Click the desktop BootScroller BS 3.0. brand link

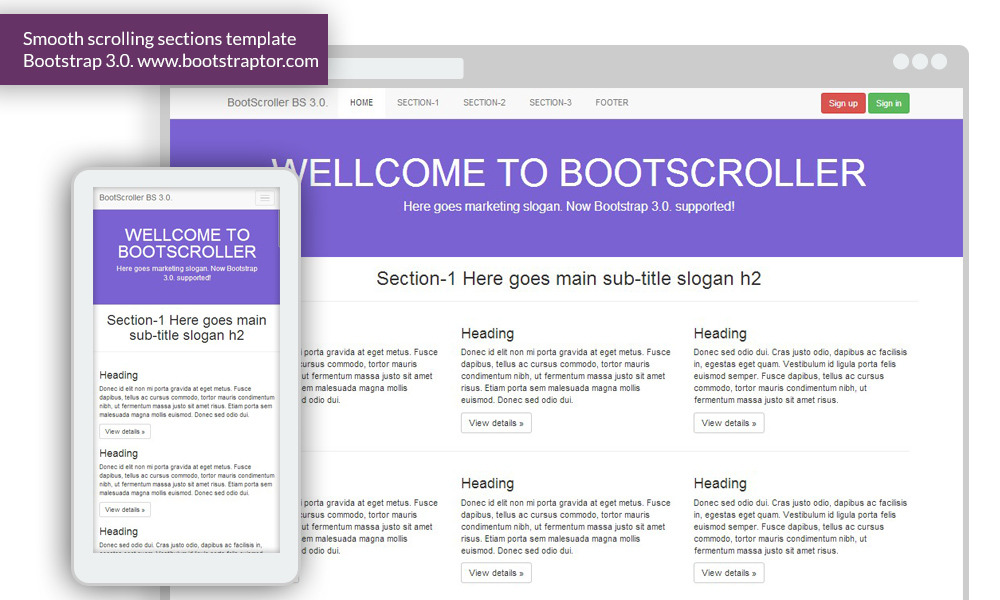coord(277,103)
